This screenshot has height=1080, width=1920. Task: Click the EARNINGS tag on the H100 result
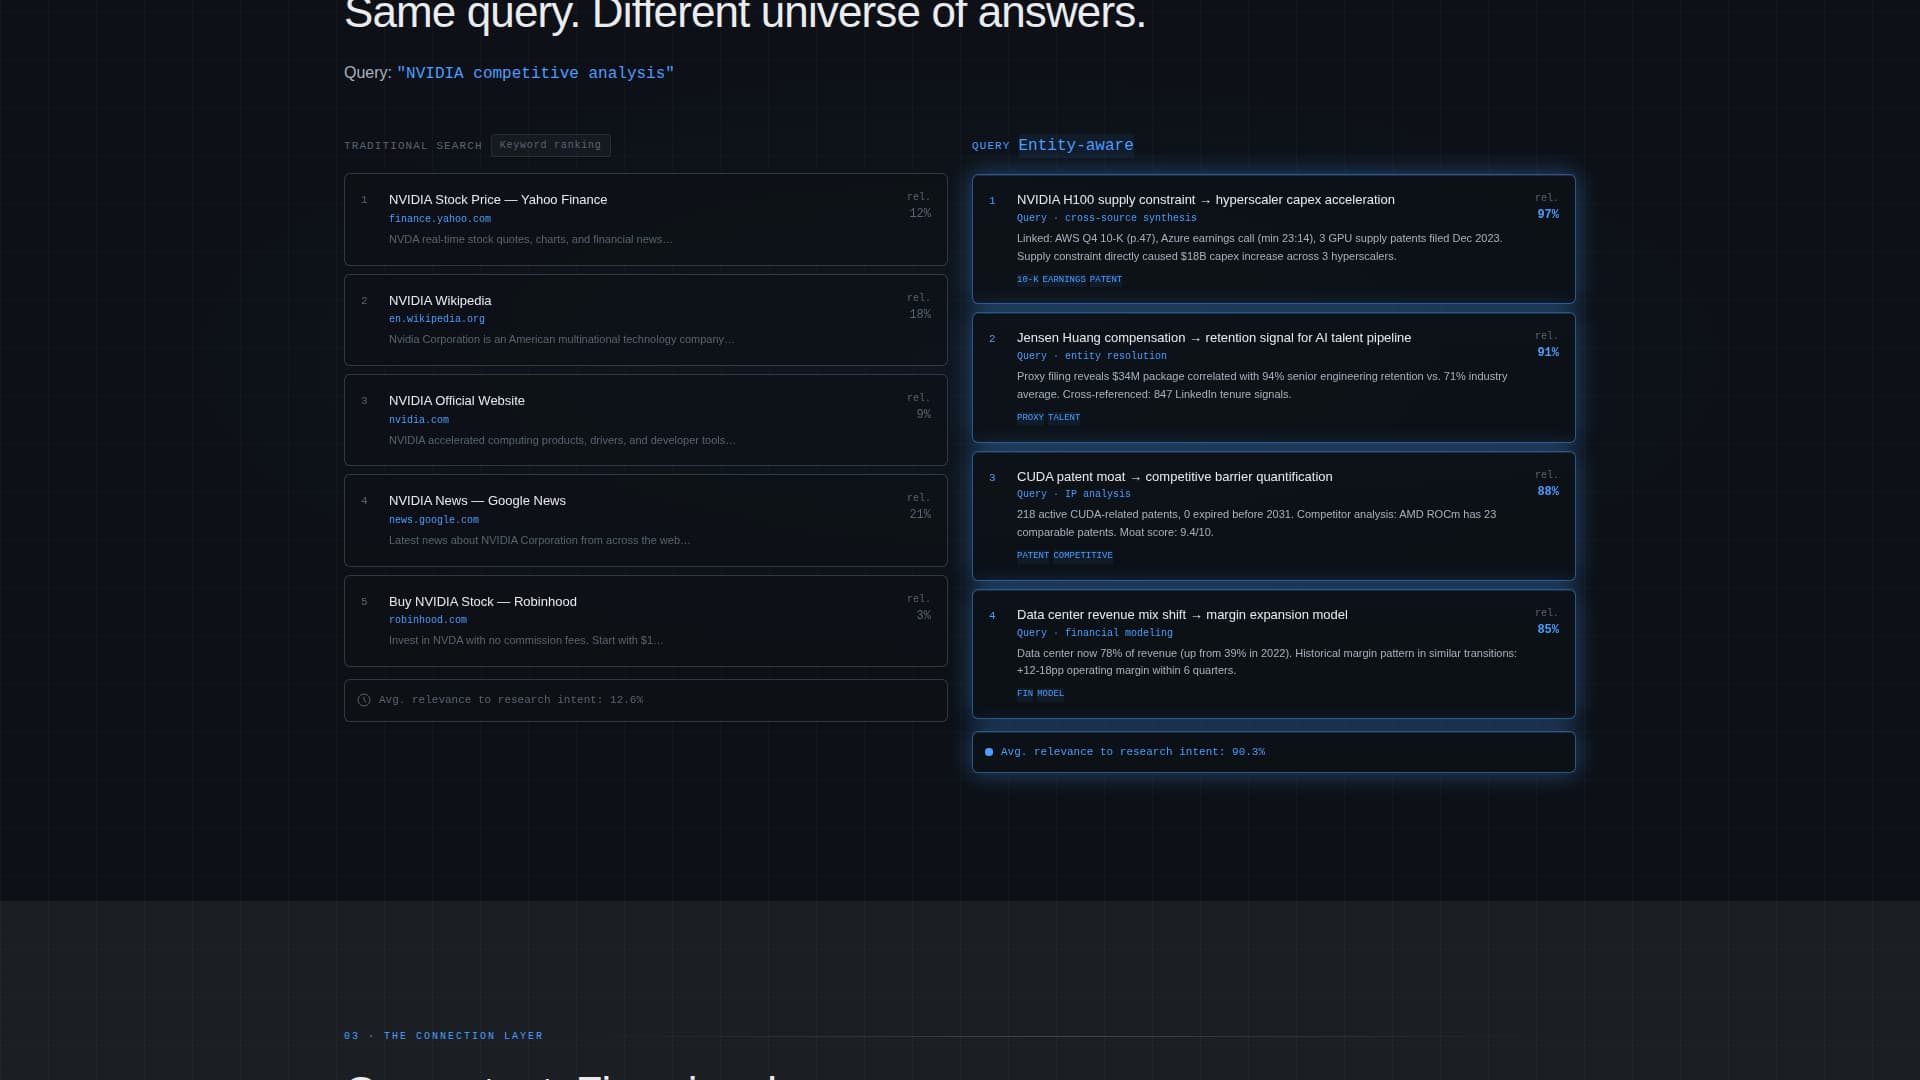point(1064,280)
